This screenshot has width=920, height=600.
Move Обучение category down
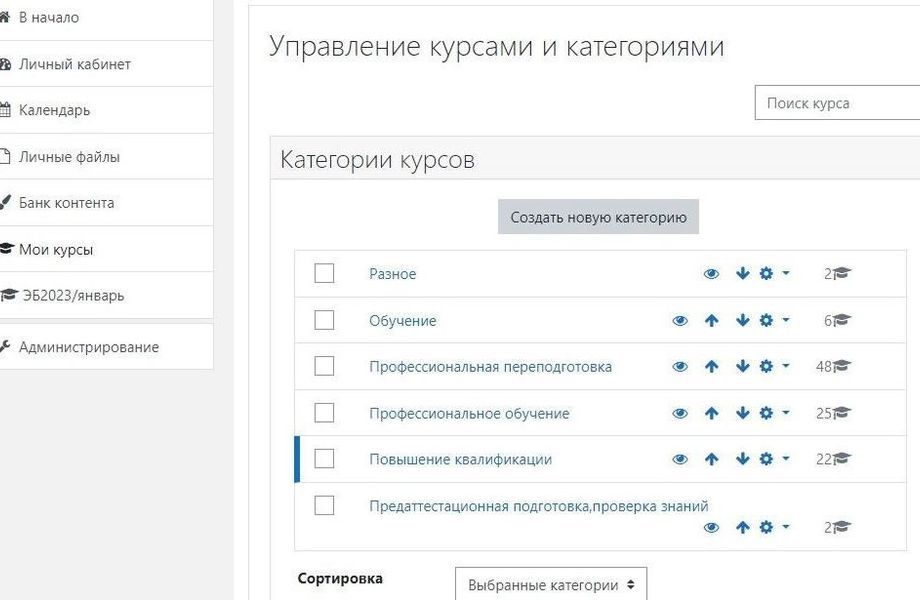[x=743, y=320]
